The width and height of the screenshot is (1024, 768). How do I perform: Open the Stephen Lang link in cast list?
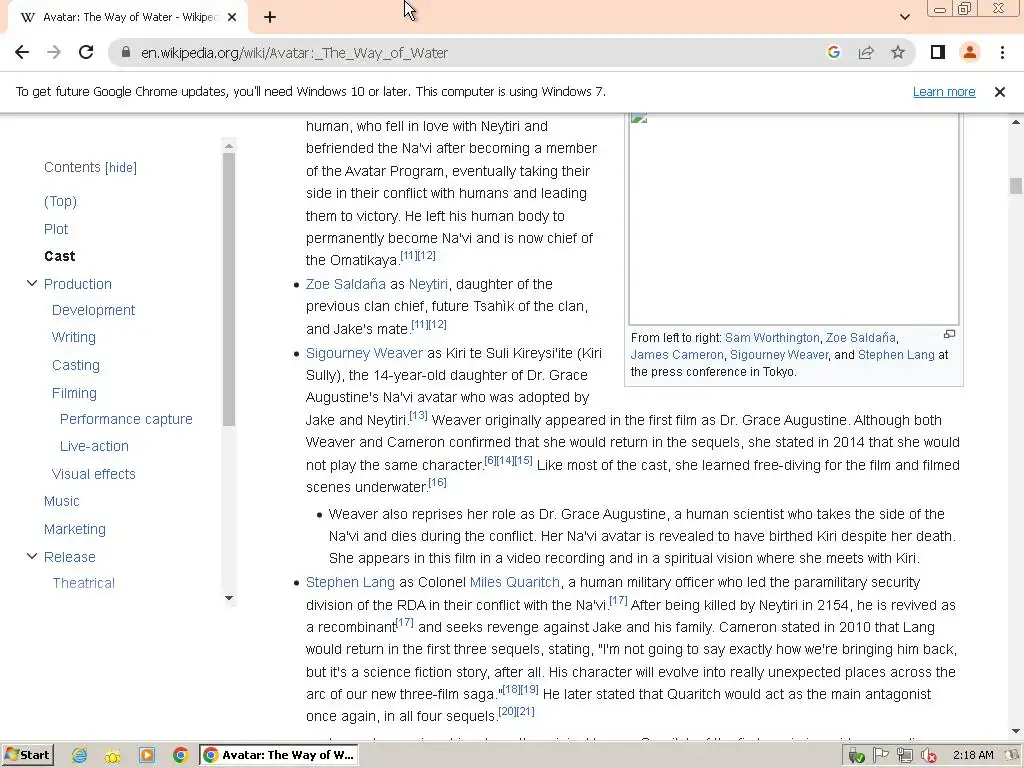(350, 582)
